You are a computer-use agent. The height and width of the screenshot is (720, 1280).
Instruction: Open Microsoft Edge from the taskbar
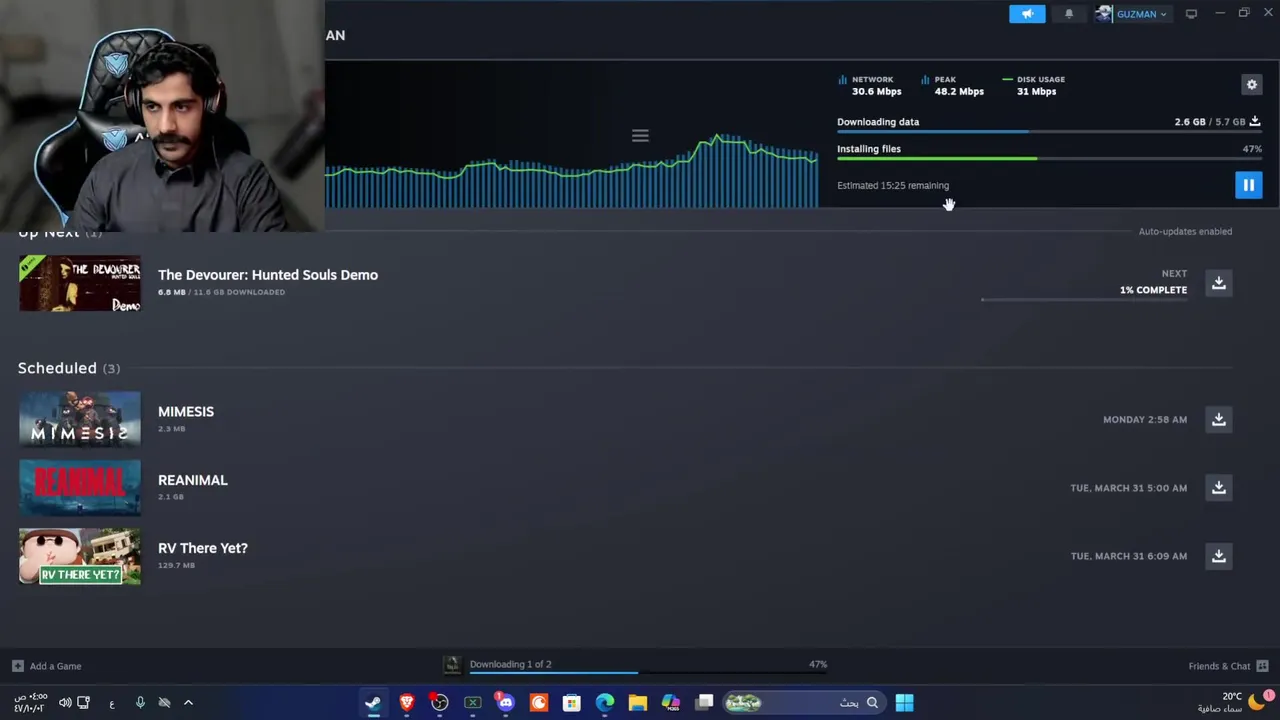pyautogui.click(x=604, y=702)
